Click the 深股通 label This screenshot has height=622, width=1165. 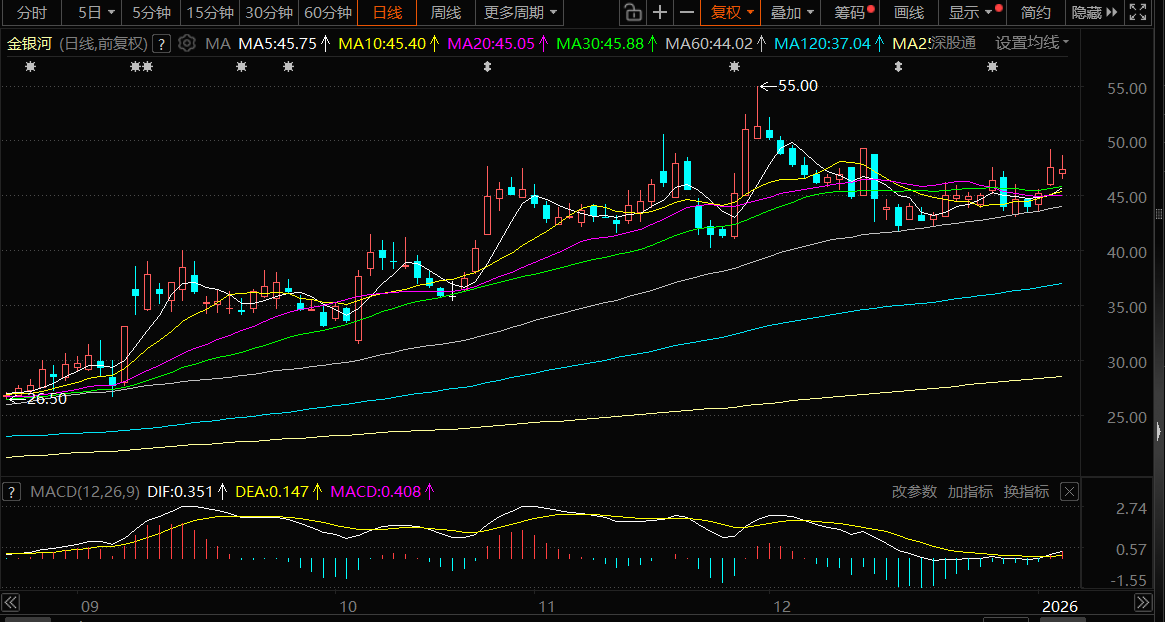955,43
